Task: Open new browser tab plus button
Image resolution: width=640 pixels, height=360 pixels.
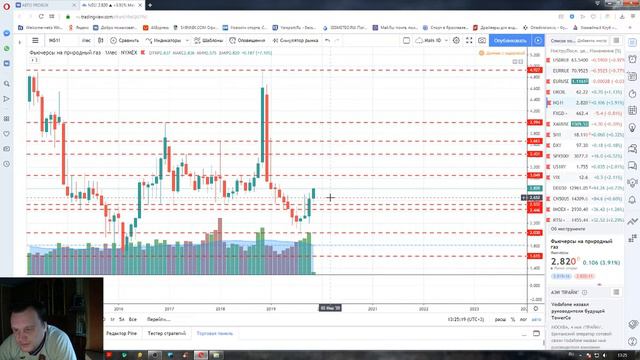Action: 150,5
